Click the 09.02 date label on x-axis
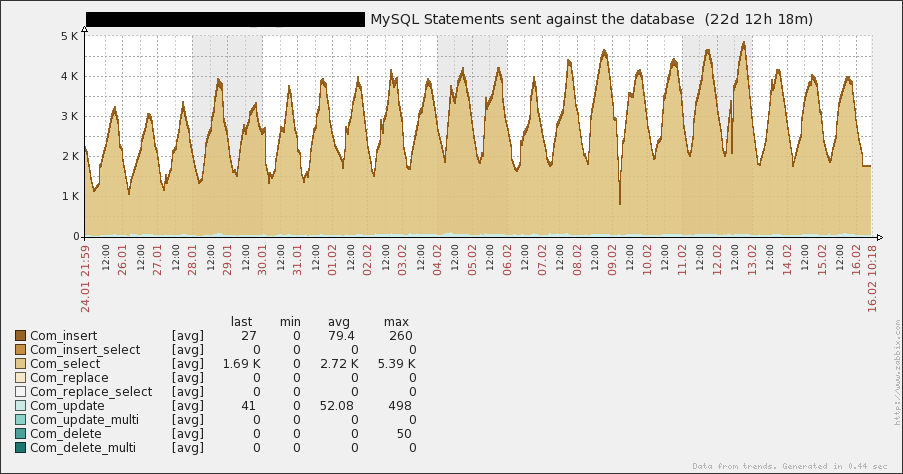 tap(612, 260)
